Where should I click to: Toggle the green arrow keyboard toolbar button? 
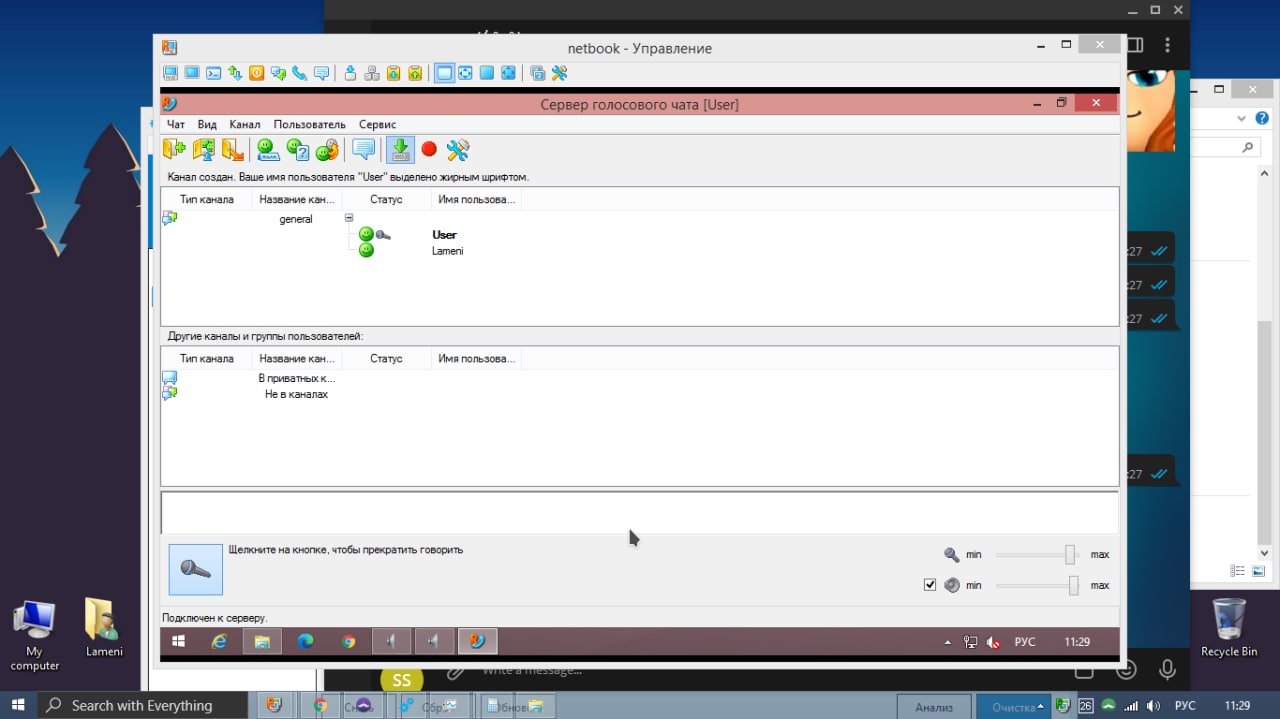coord(400,150)
